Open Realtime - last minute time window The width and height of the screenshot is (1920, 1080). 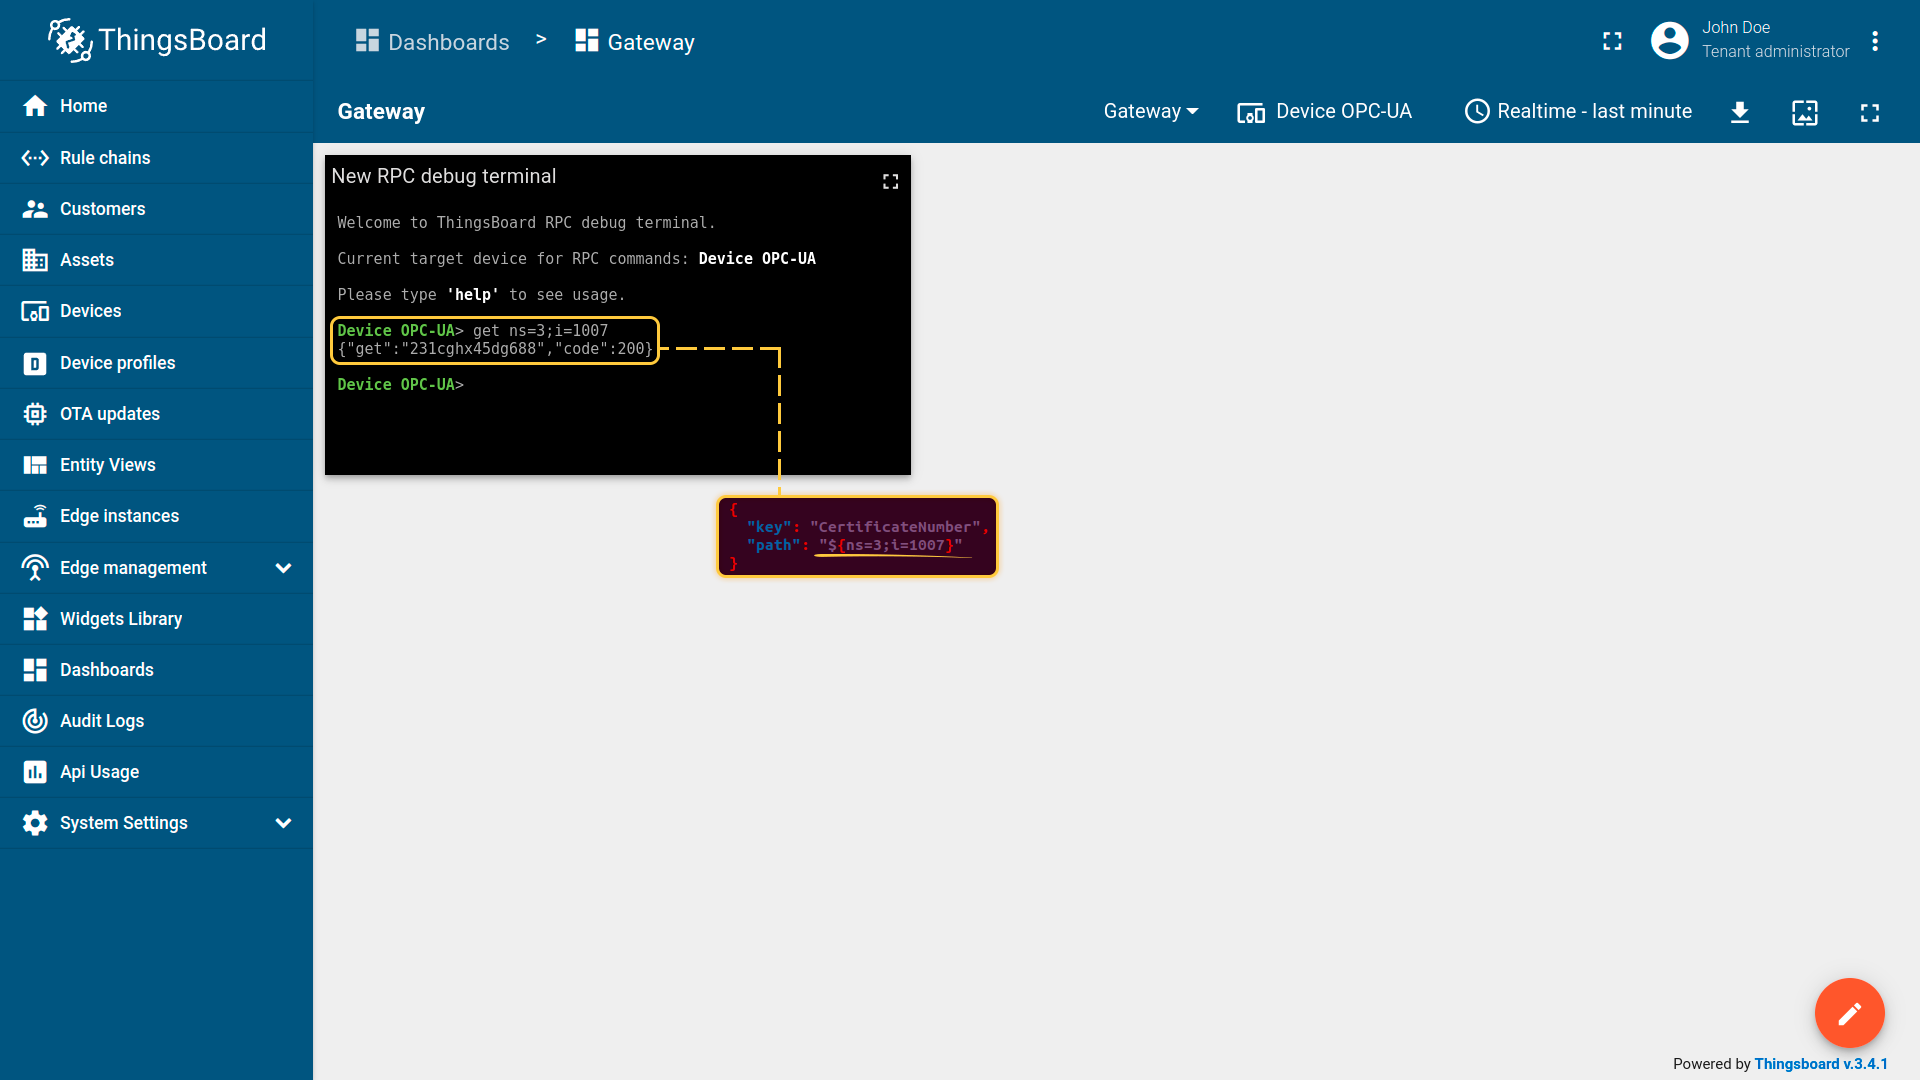[1578, 112]
